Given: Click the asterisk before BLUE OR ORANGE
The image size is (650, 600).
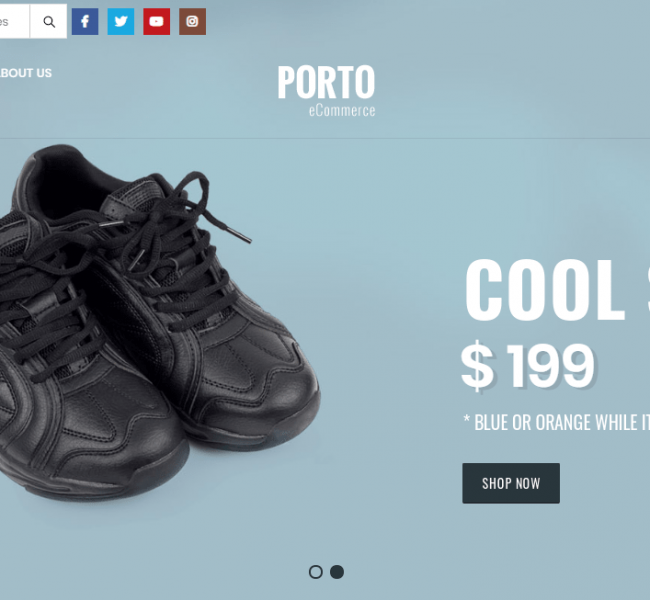Looking at the screenshot, I should tap(467, 418).
